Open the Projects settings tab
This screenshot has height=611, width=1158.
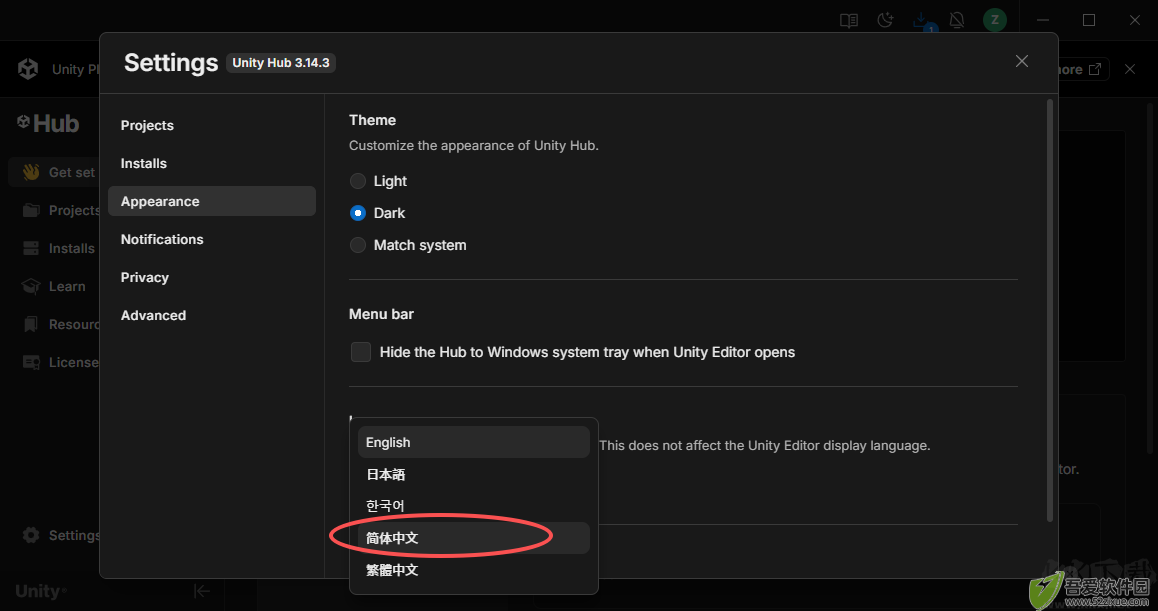212,125
